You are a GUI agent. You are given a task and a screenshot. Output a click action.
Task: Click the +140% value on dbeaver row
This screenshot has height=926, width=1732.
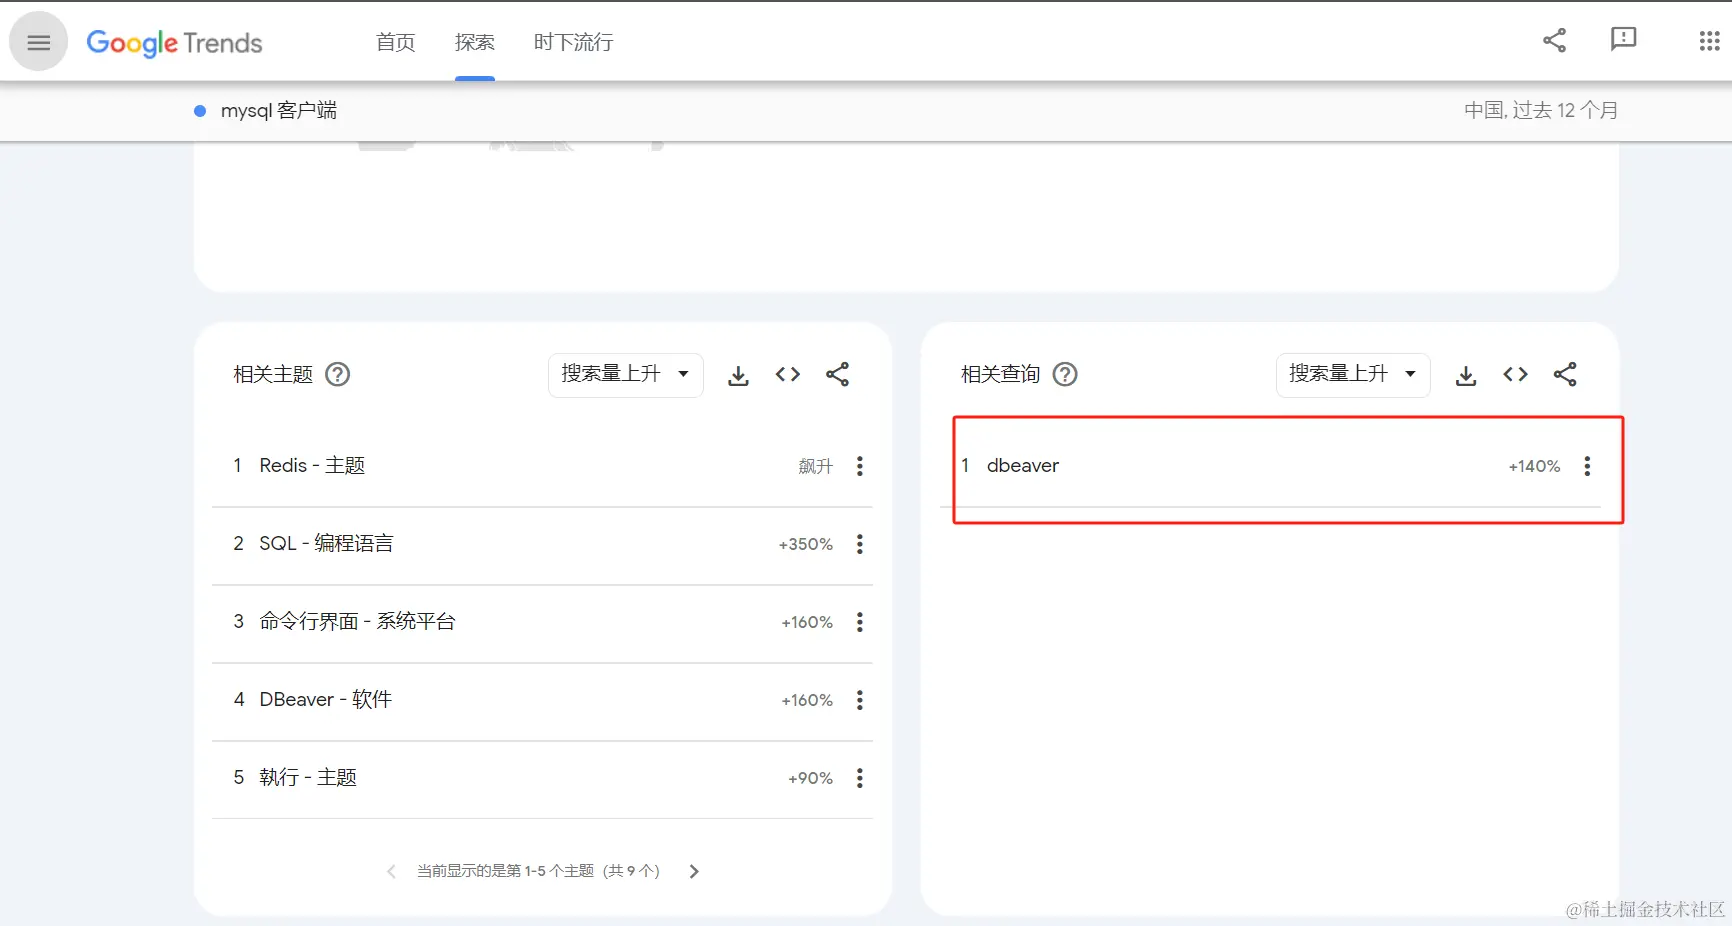(1534, 466)
